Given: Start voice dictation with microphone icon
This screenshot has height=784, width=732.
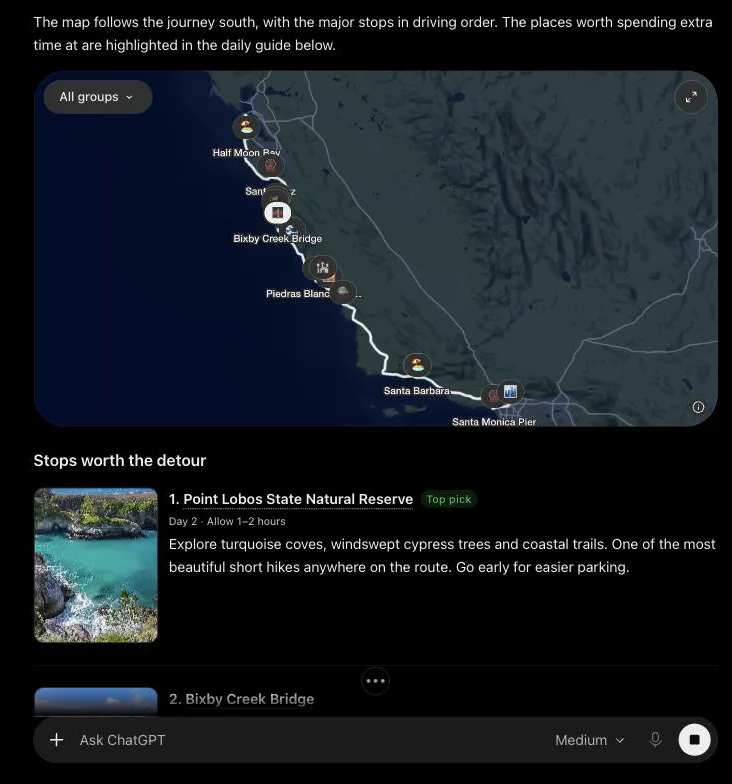Looking at the screenshot, I should [x=655, y=740].
